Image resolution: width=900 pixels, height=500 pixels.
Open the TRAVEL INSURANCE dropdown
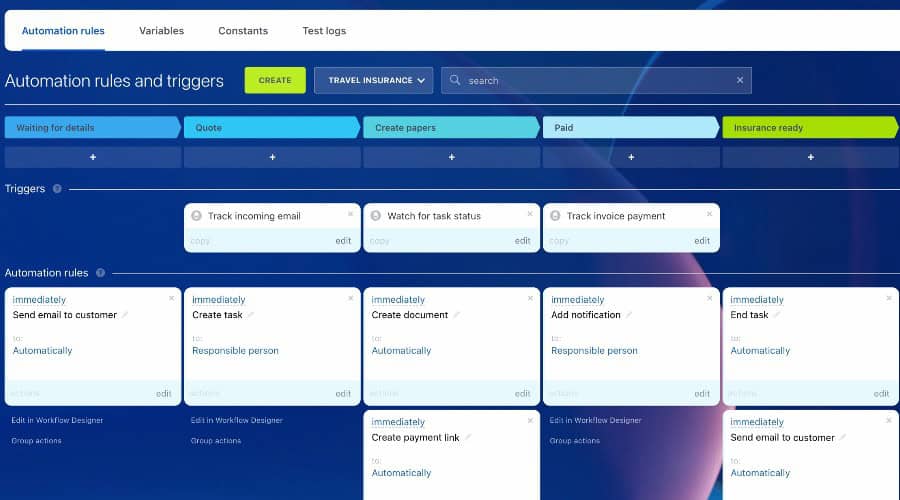(x=374, y=80)
